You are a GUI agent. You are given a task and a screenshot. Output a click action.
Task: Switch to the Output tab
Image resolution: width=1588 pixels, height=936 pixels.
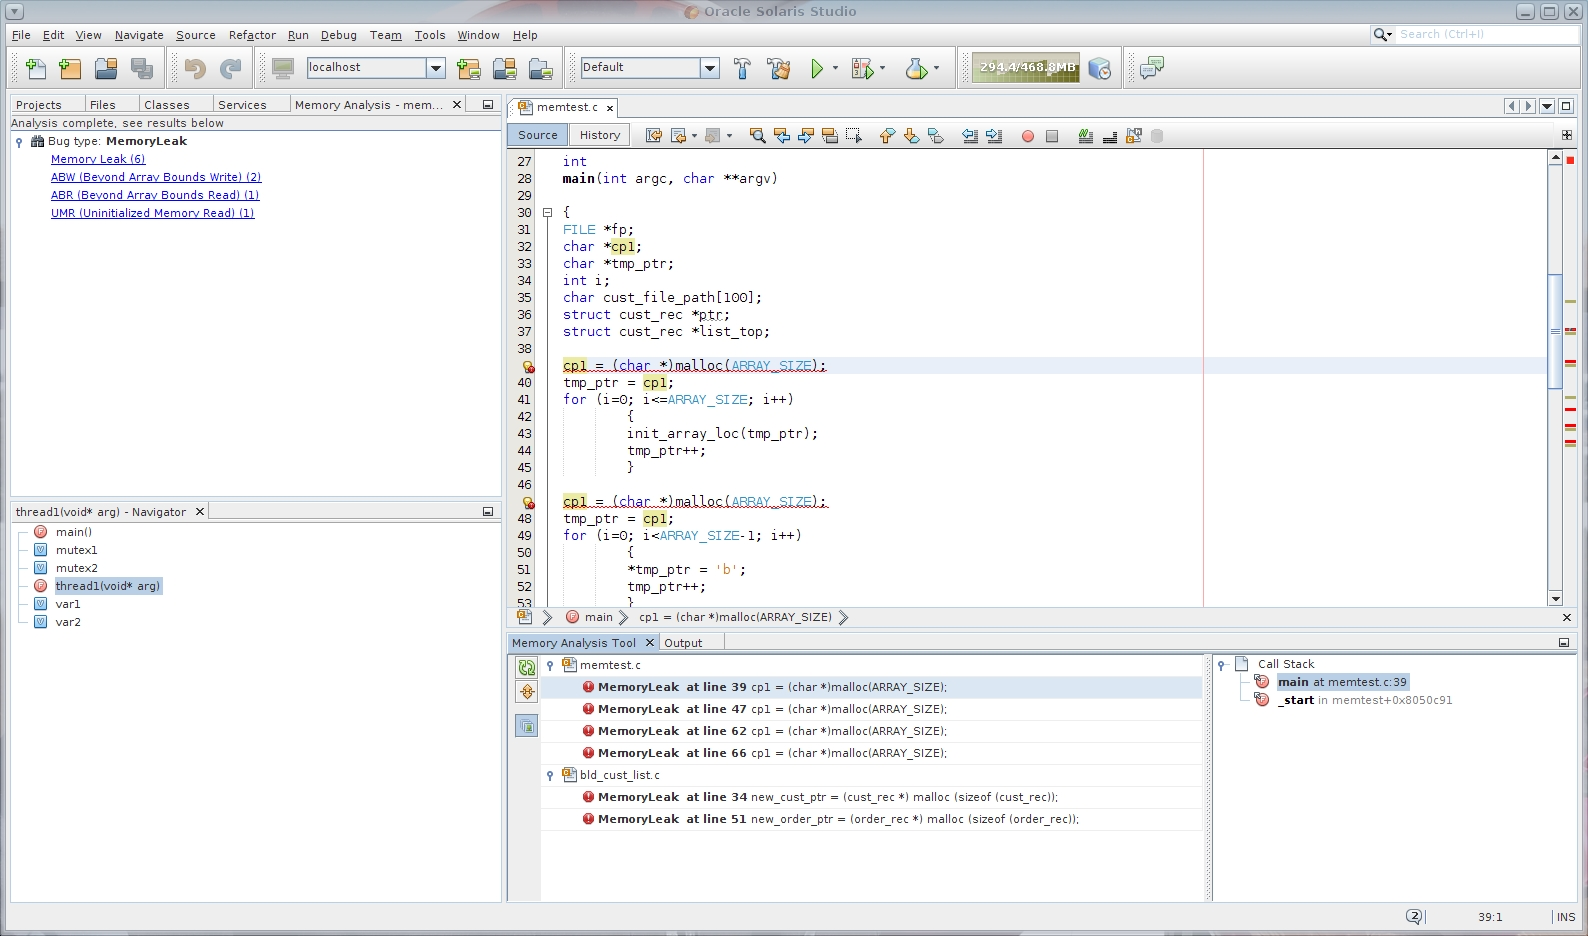683,643
